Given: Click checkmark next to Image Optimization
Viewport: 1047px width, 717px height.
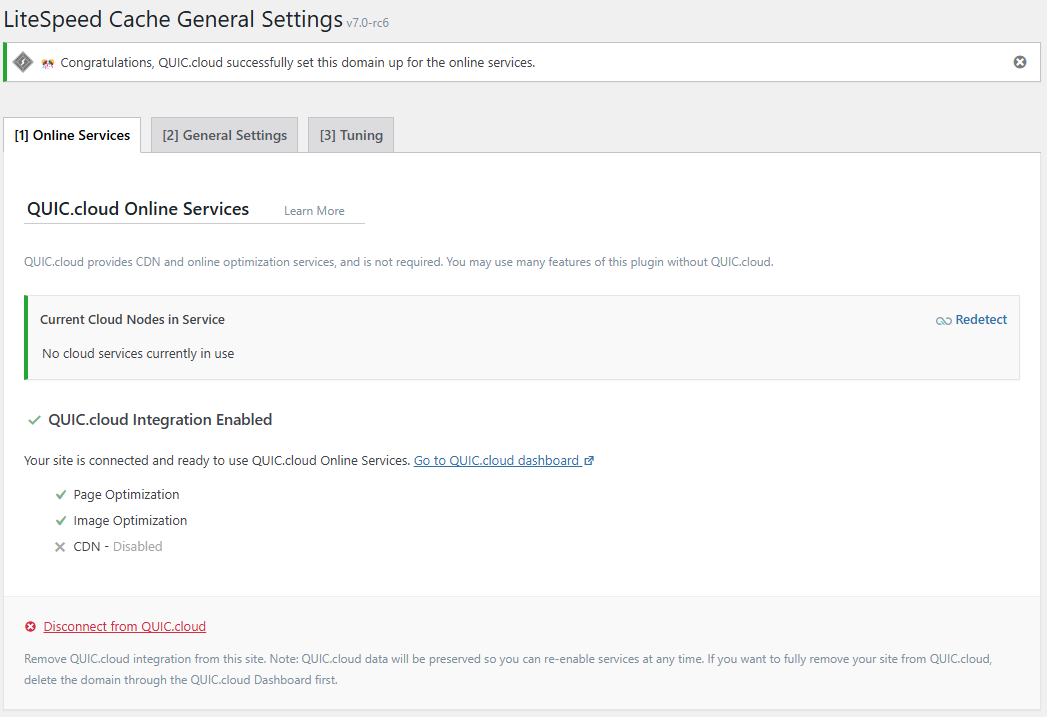Looking at the screenshot, I should [x=61, y=521].
